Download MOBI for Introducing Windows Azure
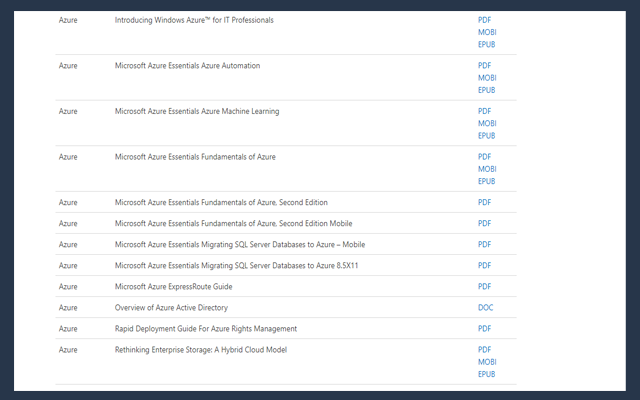The width and height of the screenshot is (640, 400). point(487,32)
